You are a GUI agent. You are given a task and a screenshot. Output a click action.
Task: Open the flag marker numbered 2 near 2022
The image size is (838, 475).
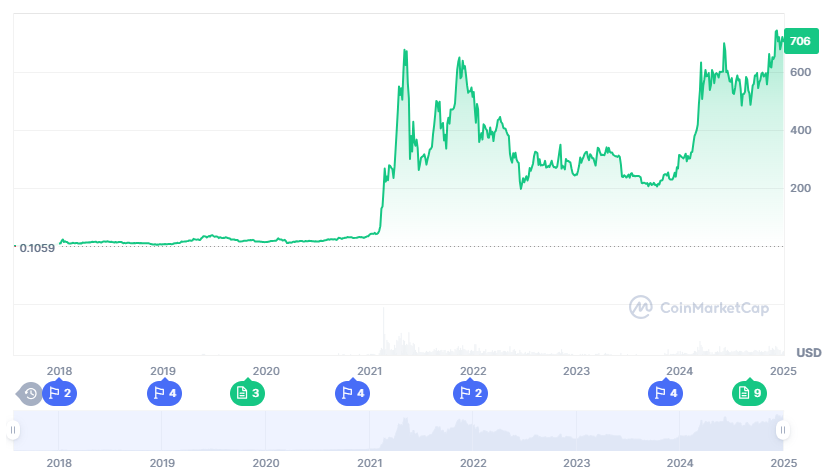click(x=470, y=393)
